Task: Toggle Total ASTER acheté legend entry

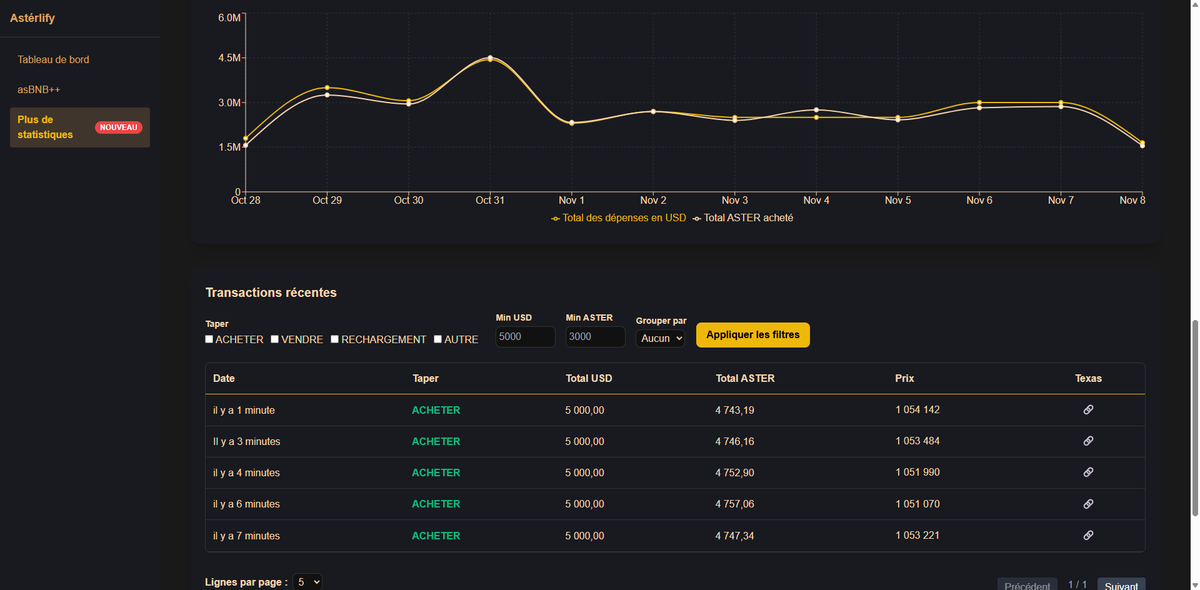Action: (x=742, y=218)
